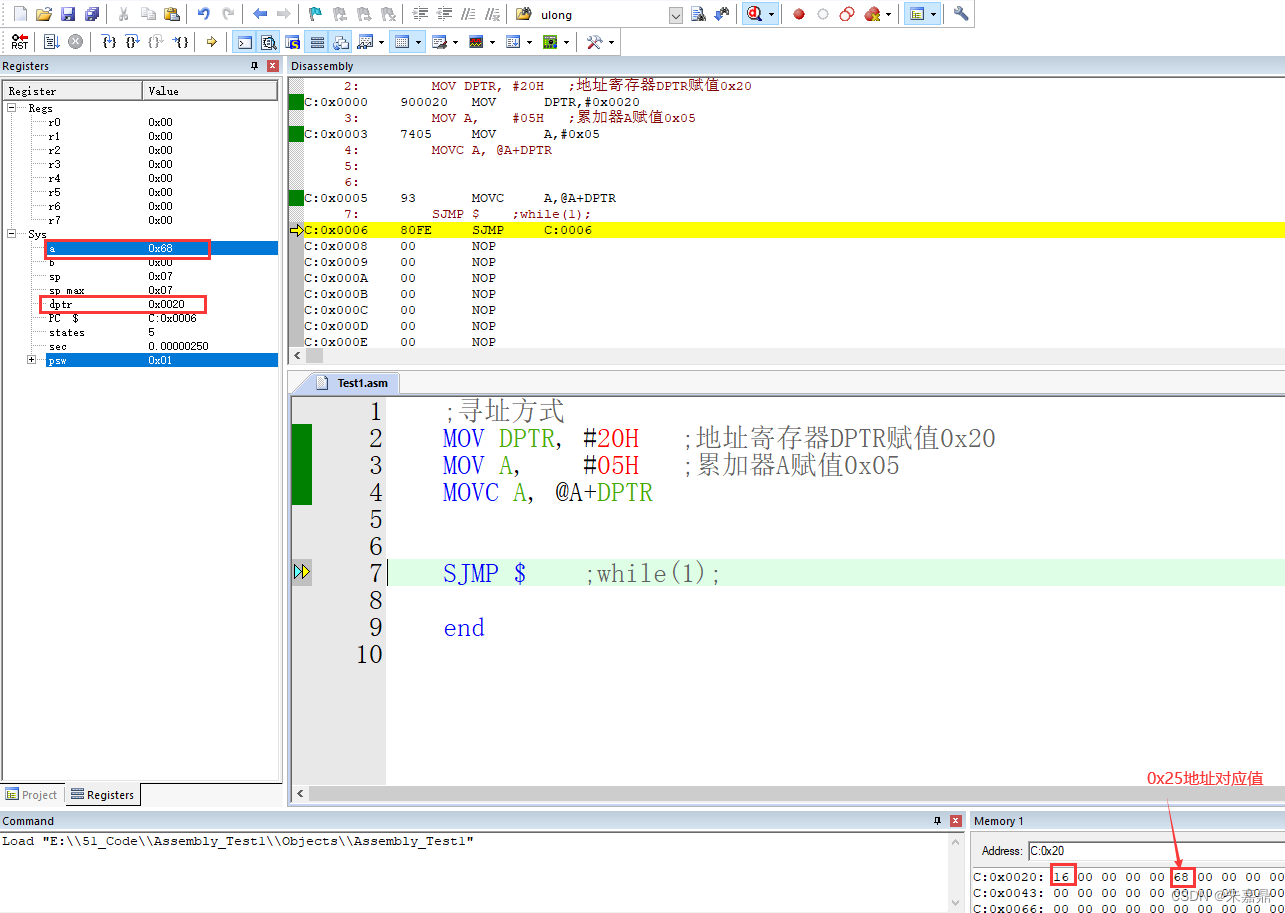
Task: Open the Symbols window
Action: point(293,42)
